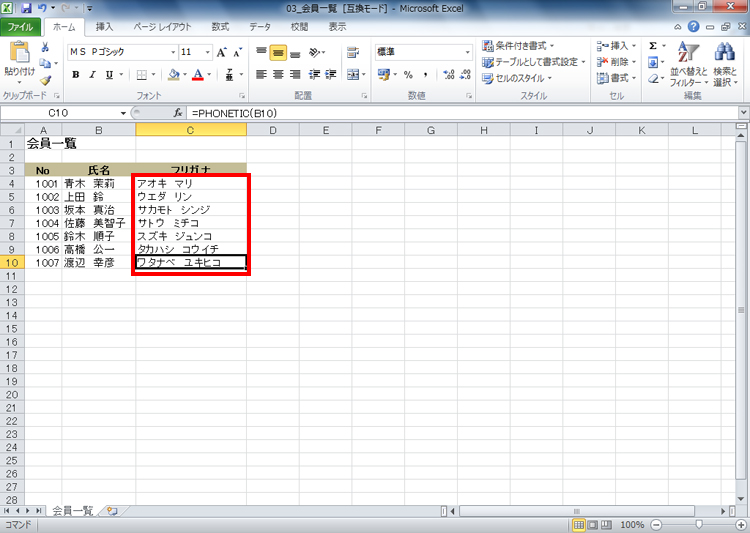
Task: Click the Copy icon
Action: pos(45,63)
